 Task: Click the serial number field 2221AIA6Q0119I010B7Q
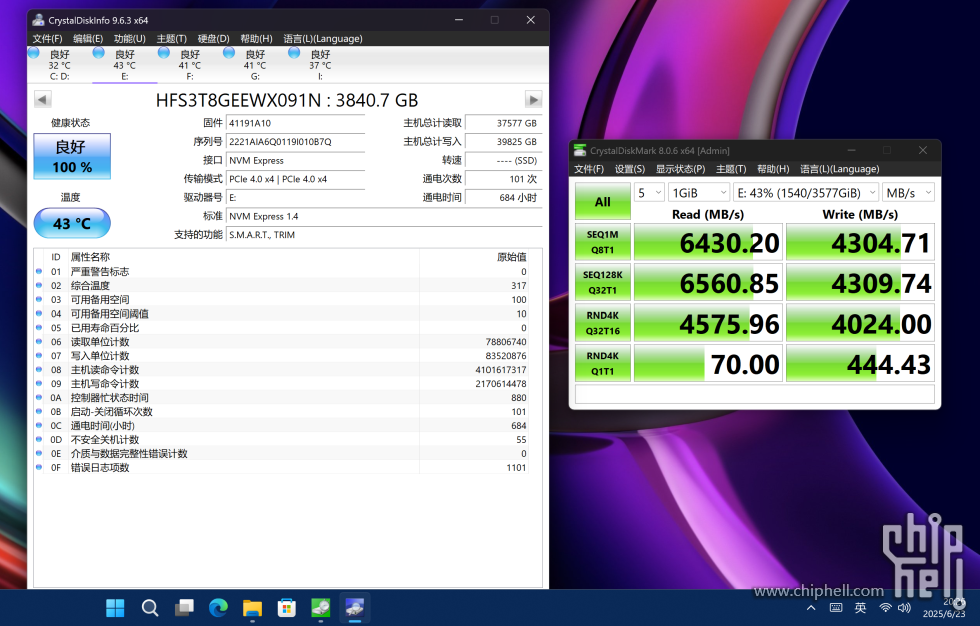[296, 142]
